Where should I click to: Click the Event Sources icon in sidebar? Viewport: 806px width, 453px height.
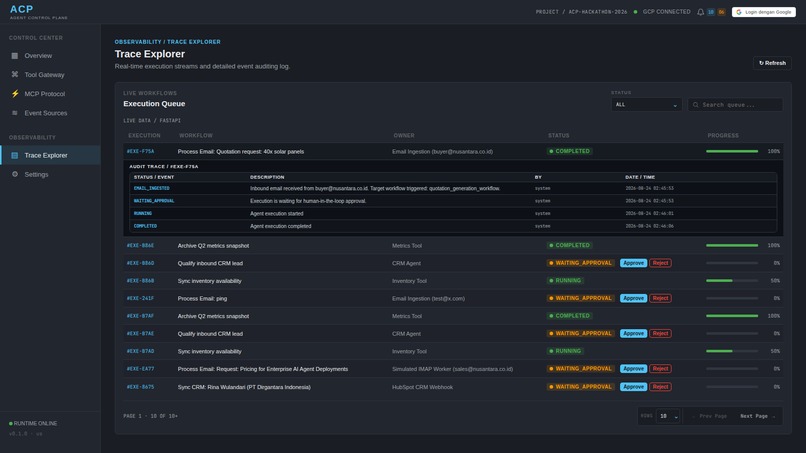14,113
